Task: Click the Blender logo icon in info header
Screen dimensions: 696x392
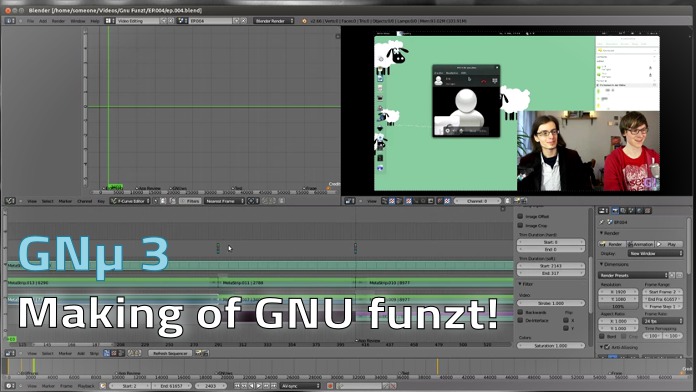Action: pyautogui.click(x=304, y=21)
